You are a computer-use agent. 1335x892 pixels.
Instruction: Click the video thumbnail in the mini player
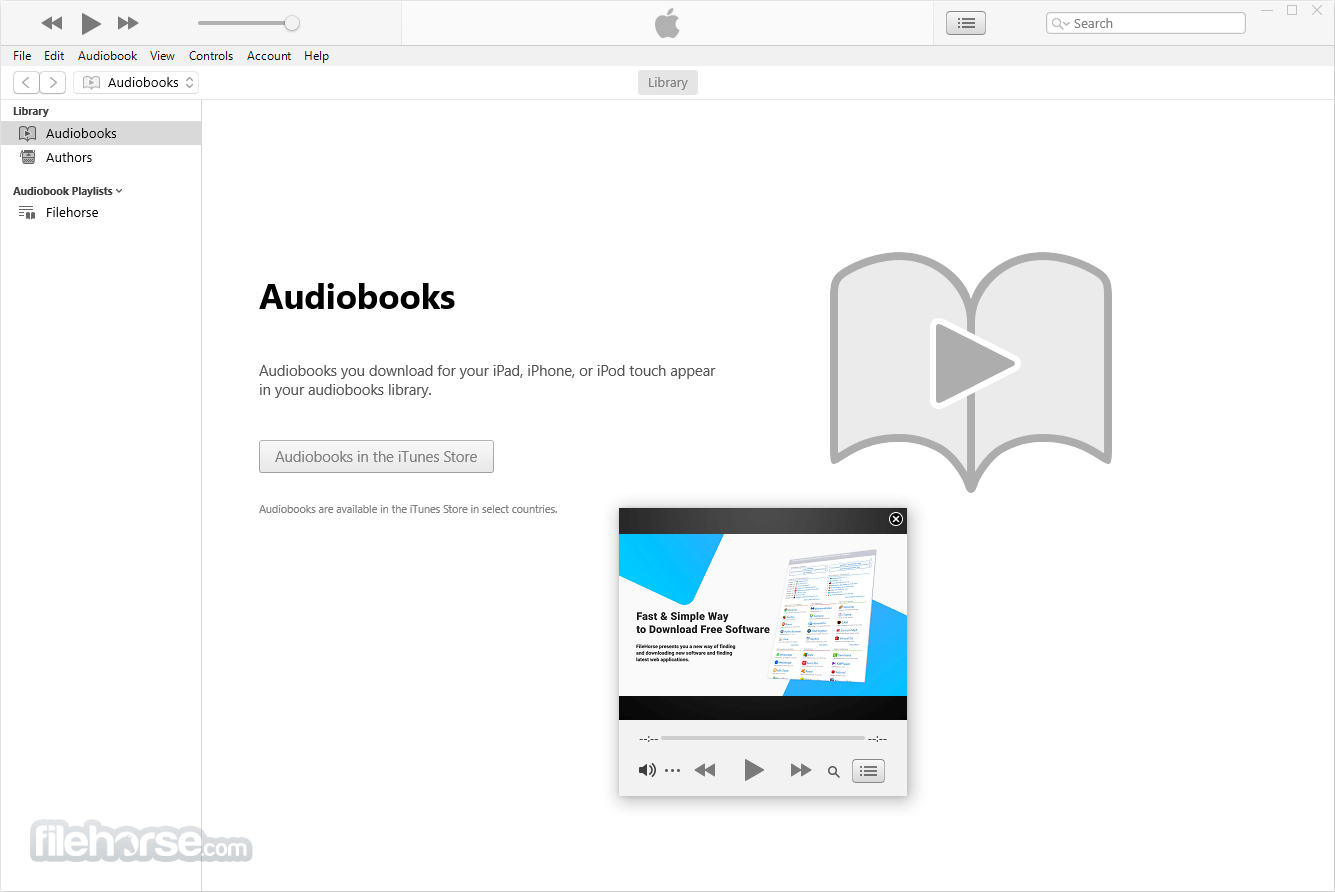[x=763, y=614]
